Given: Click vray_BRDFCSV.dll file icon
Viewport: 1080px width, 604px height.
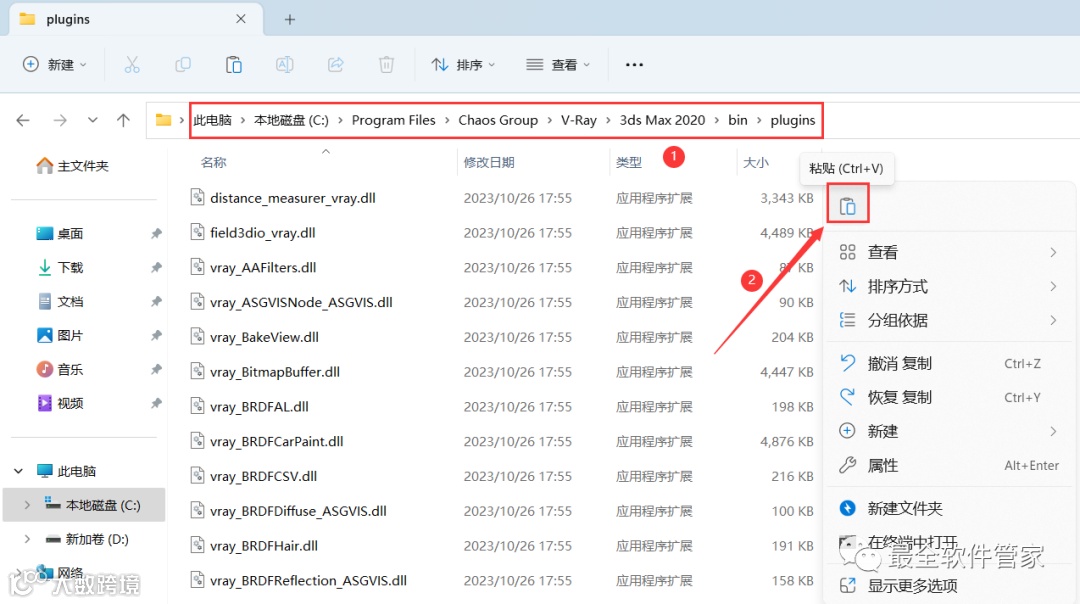Looking at the screenshot, I should [198, 475].
